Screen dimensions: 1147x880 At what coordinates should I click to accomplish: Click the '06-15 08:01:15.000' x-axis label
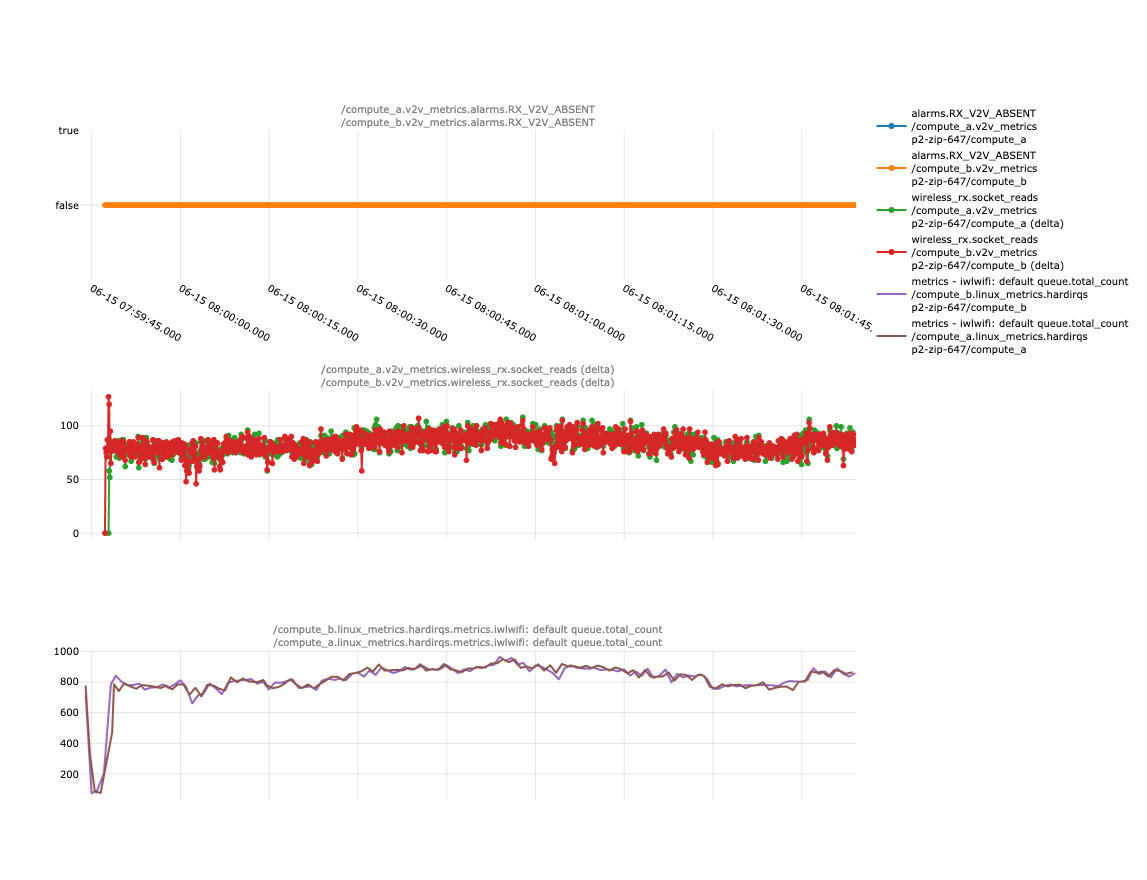pyautogui.click(x=668, y=313)
